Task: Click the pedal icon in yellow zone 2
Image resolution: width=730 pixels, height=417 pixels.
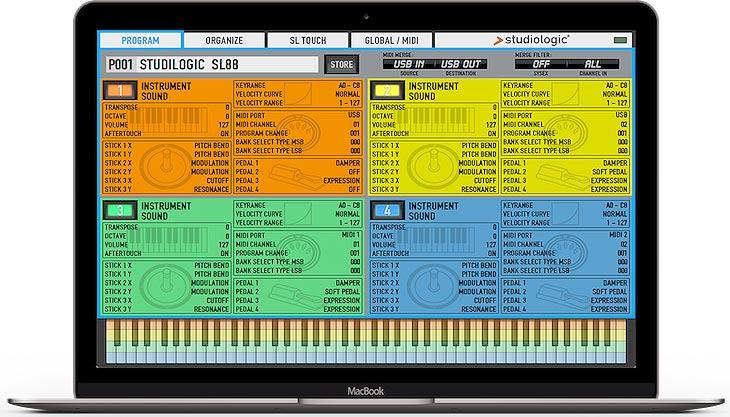Action: 563,177
